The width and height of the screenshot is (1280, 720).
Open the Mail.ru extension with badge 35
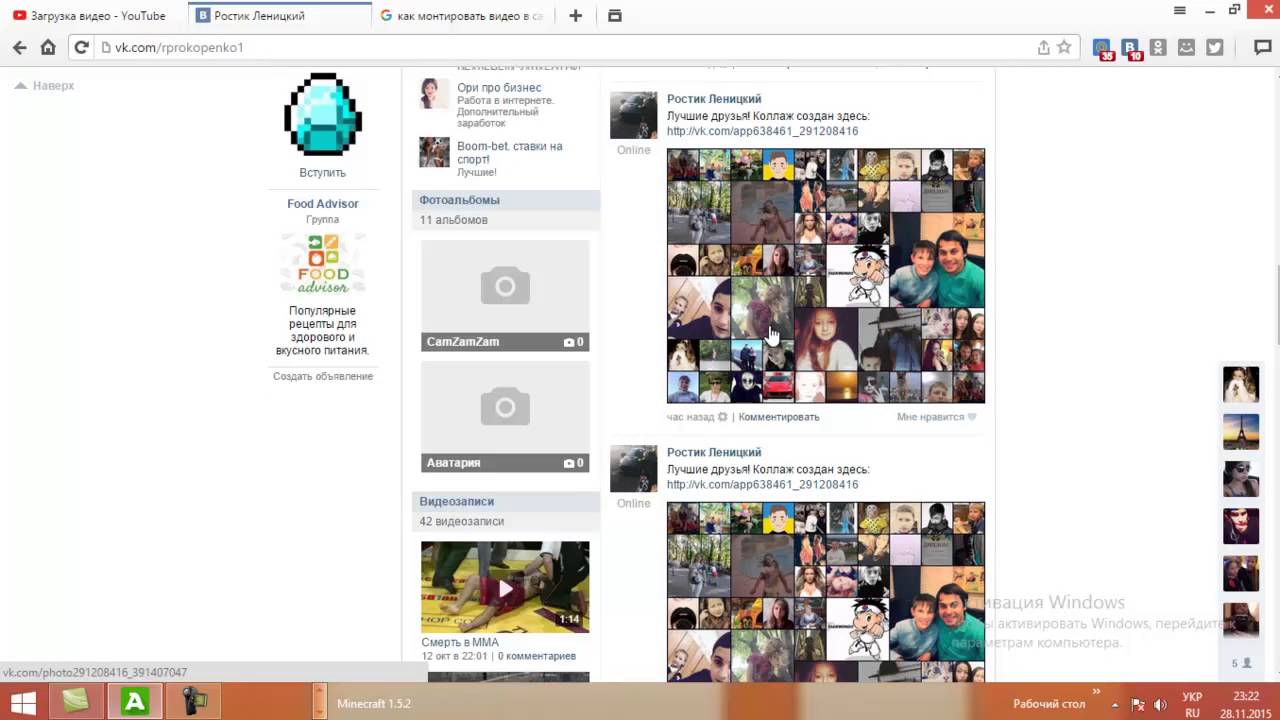point(1102,48)
